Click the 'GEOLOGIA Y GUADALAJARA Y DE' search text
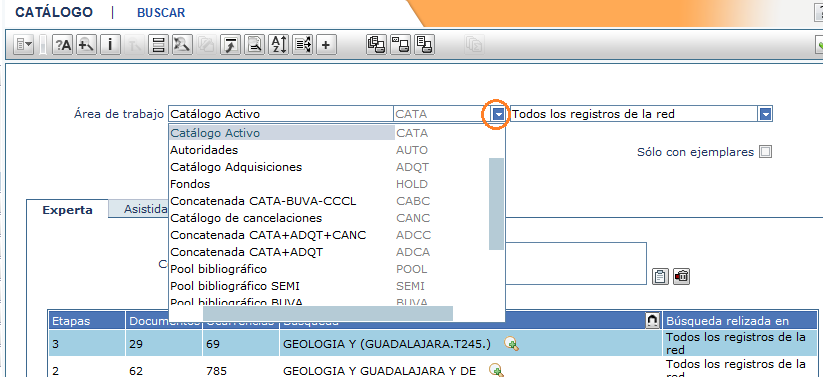Screen dimensions: 823x377 coord(379,371)
